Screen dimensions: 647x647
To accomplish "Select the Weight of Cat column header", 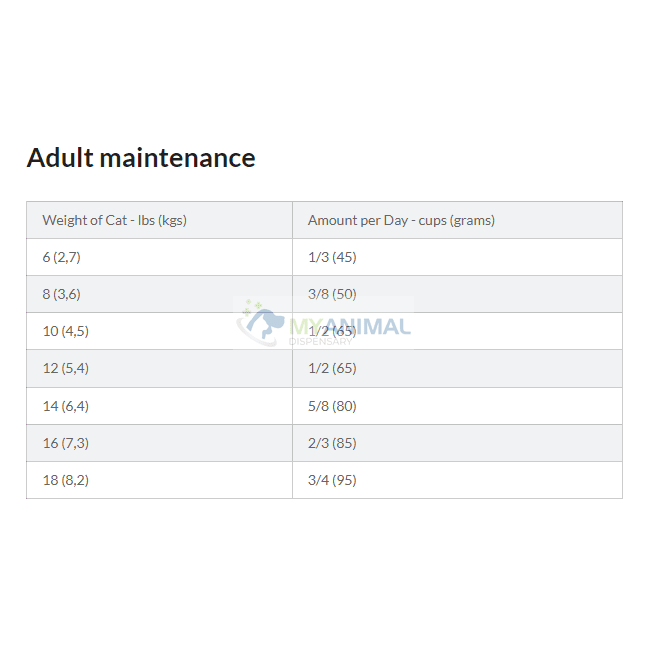I will coord(114,220).
